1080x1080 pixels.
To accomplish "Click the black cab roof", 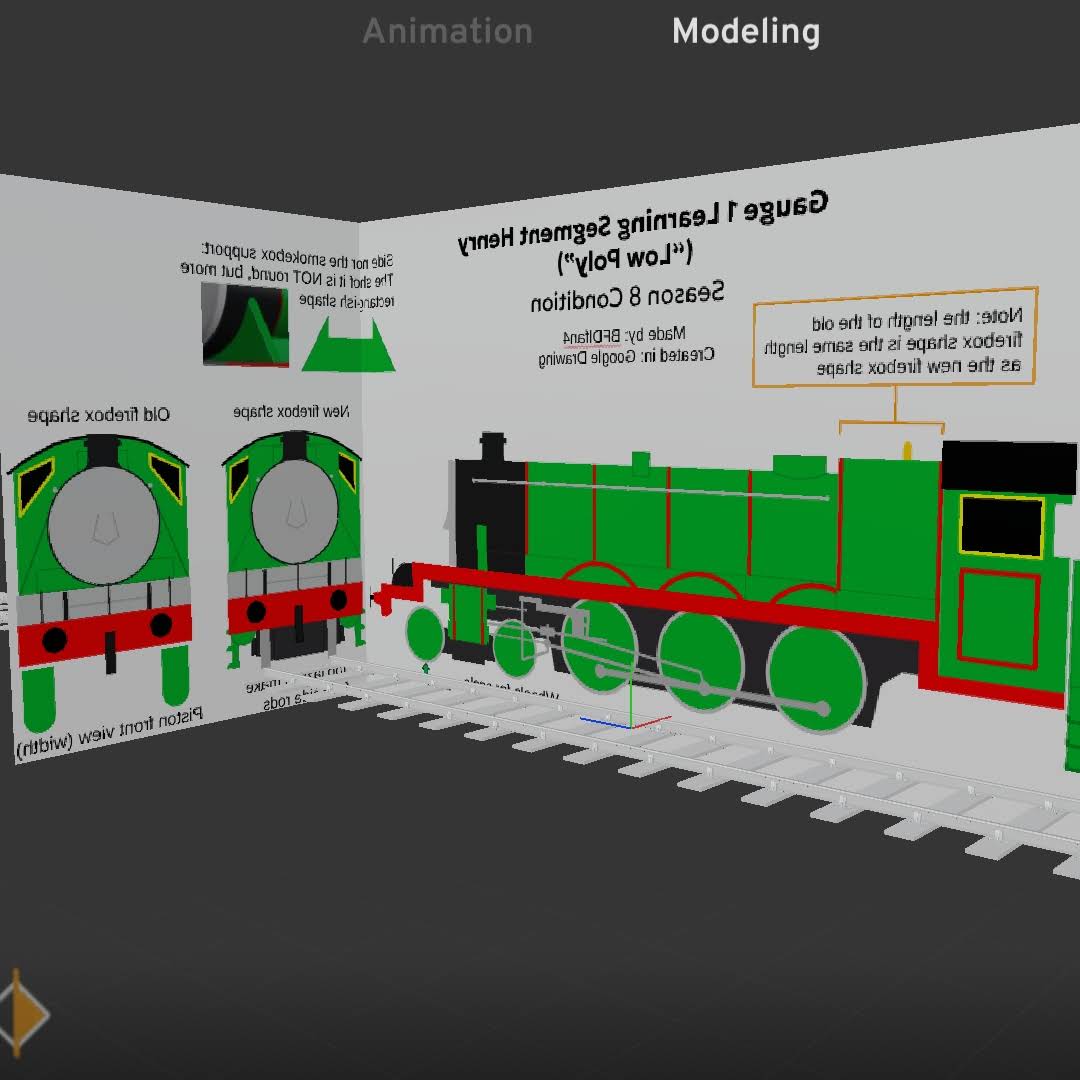I will (x=1008, y=467).
